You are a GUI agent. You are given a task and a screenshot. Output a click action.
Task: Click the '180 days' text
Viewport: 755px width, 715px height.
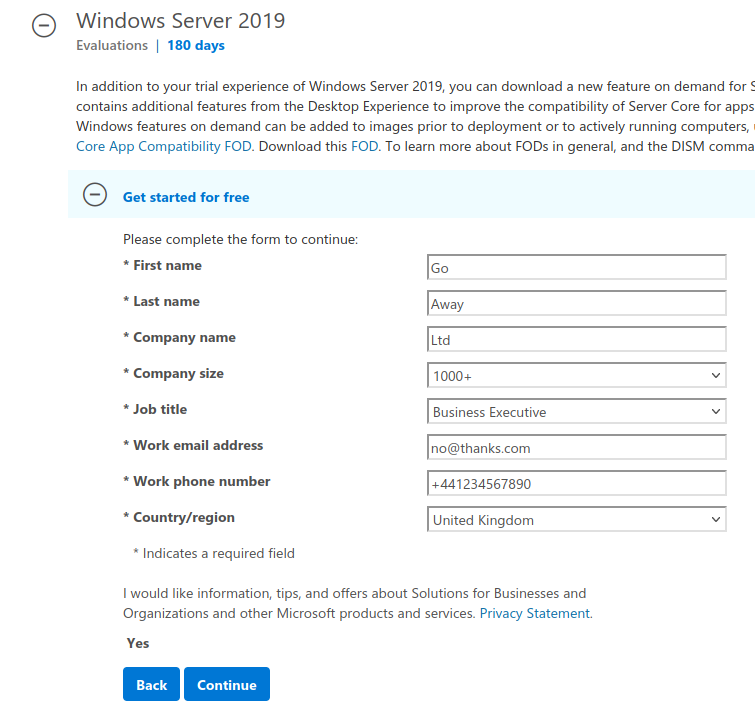click(196, 45)
